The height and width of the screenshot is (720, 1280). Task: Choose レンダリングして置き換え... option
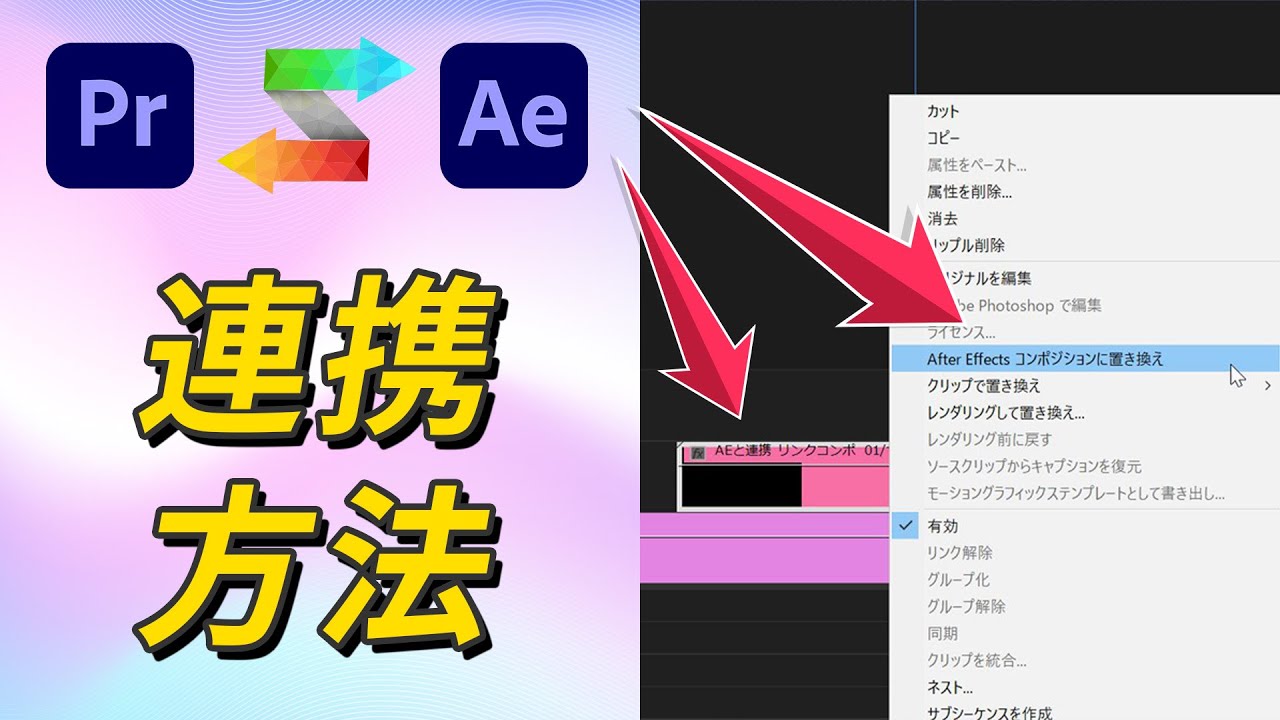pyautogui.click(x=1005, y=412)
